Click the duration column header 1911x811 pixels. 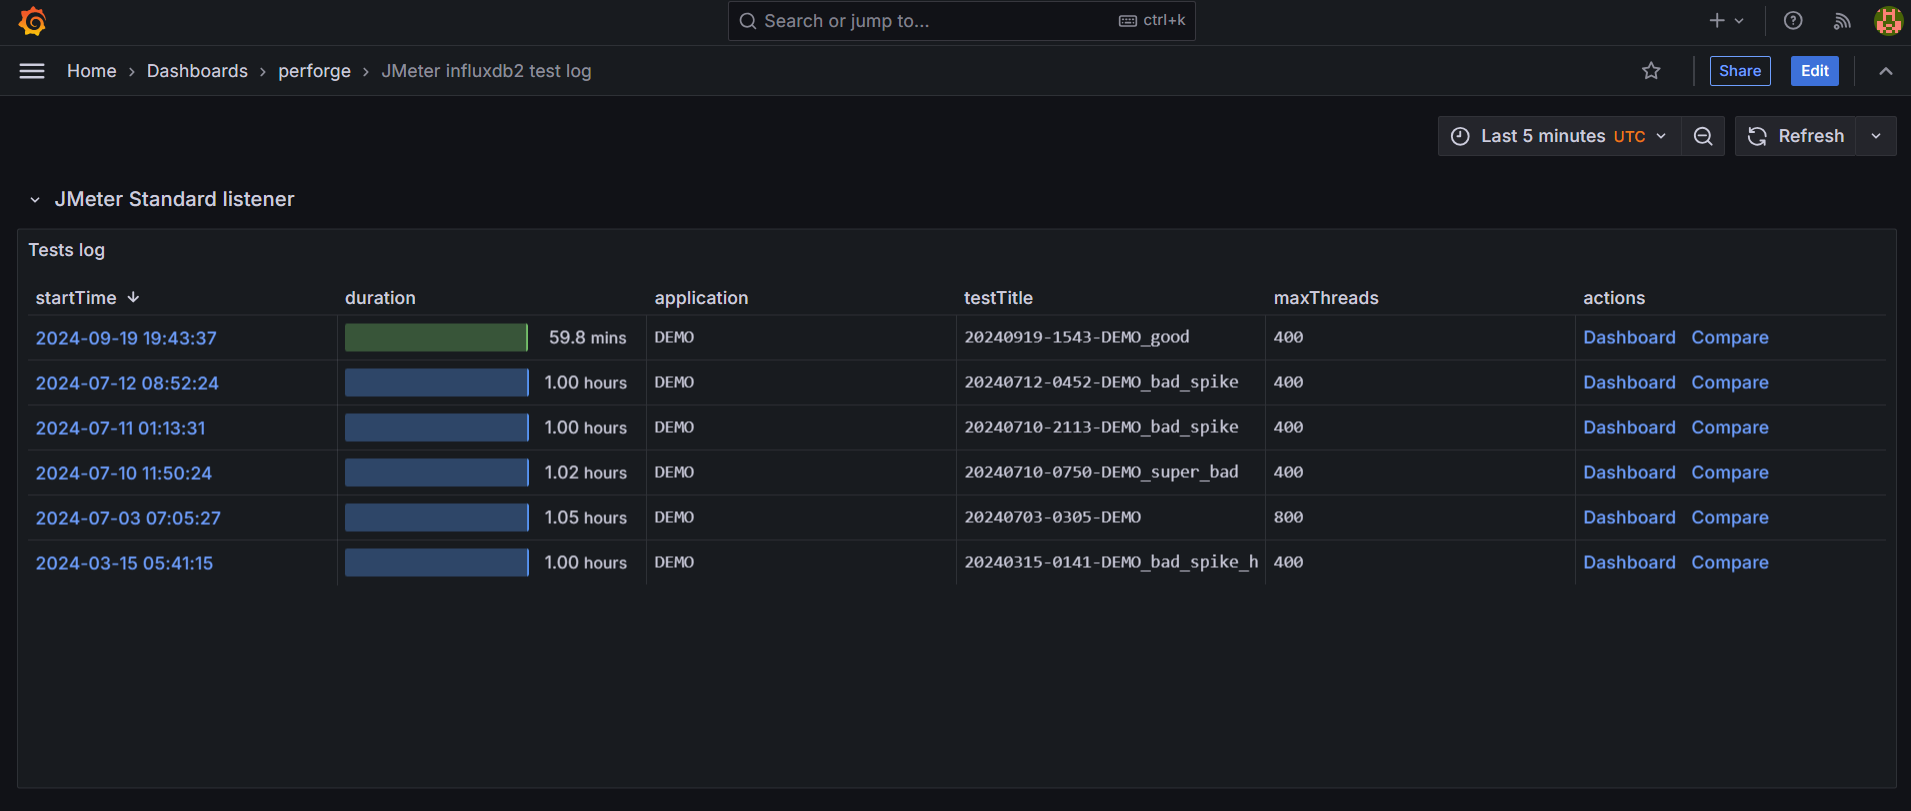[380, 298]
